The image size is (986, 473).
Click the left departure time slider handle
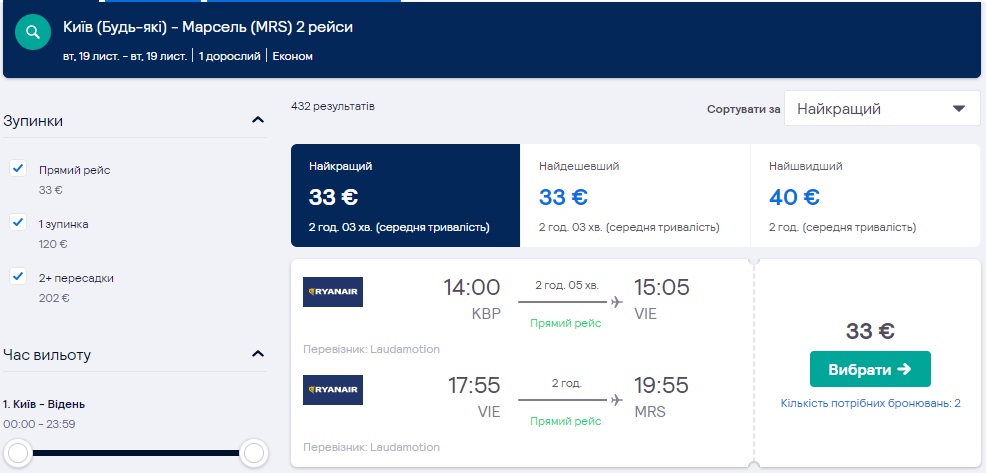[x=18, y=454]
